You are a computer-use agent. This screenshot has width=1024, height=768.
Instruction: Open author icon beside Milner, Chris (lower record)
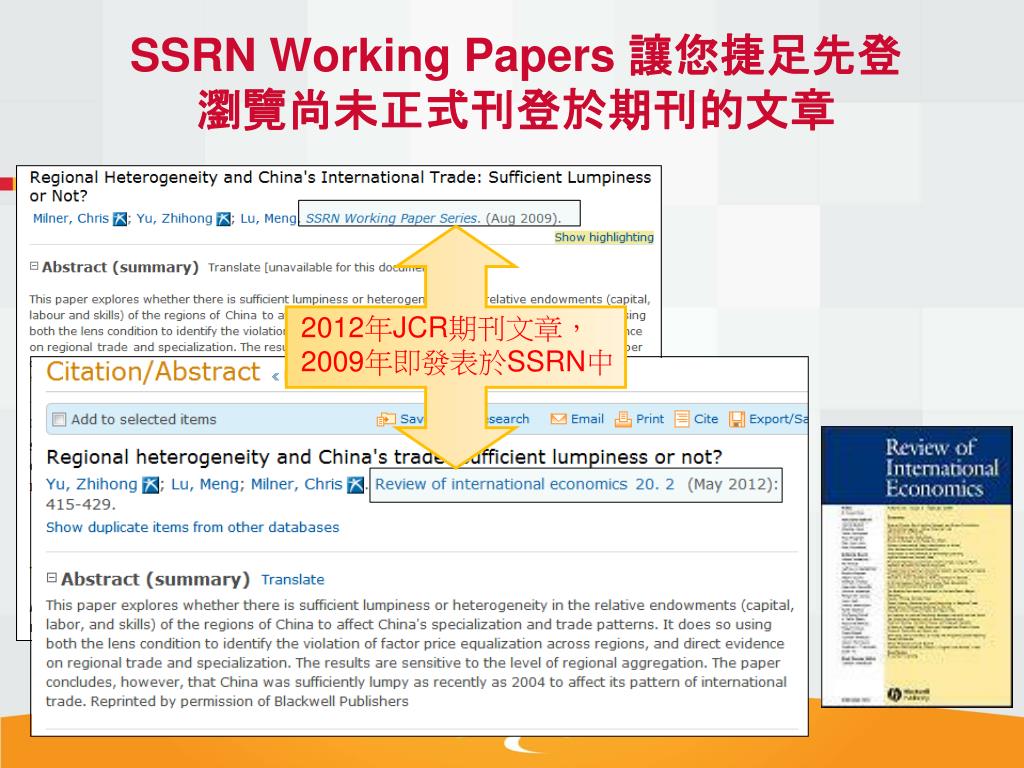[x=355, y=485]
